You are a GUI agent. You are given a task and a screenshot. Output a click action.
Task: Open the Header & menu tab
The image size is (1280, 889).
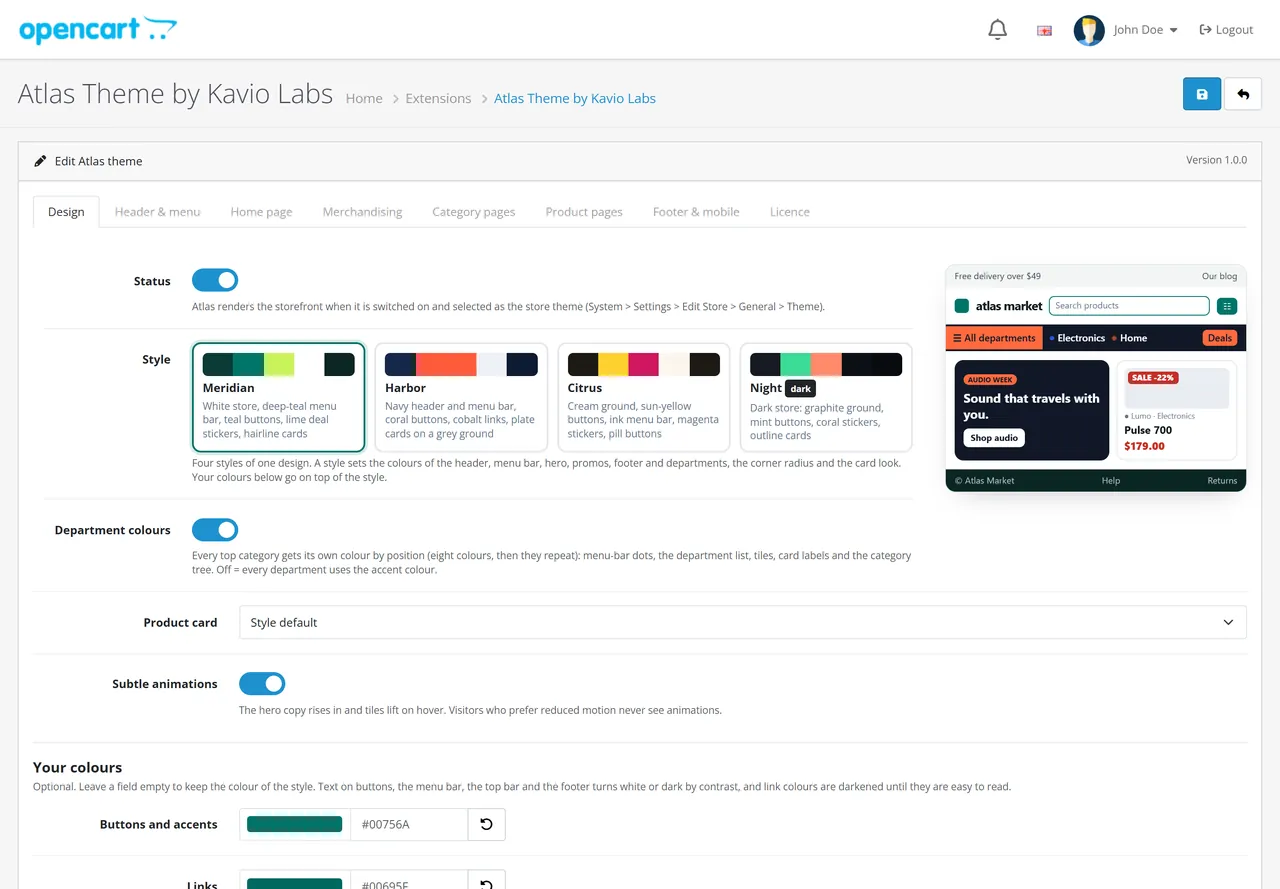click(157, 212)
